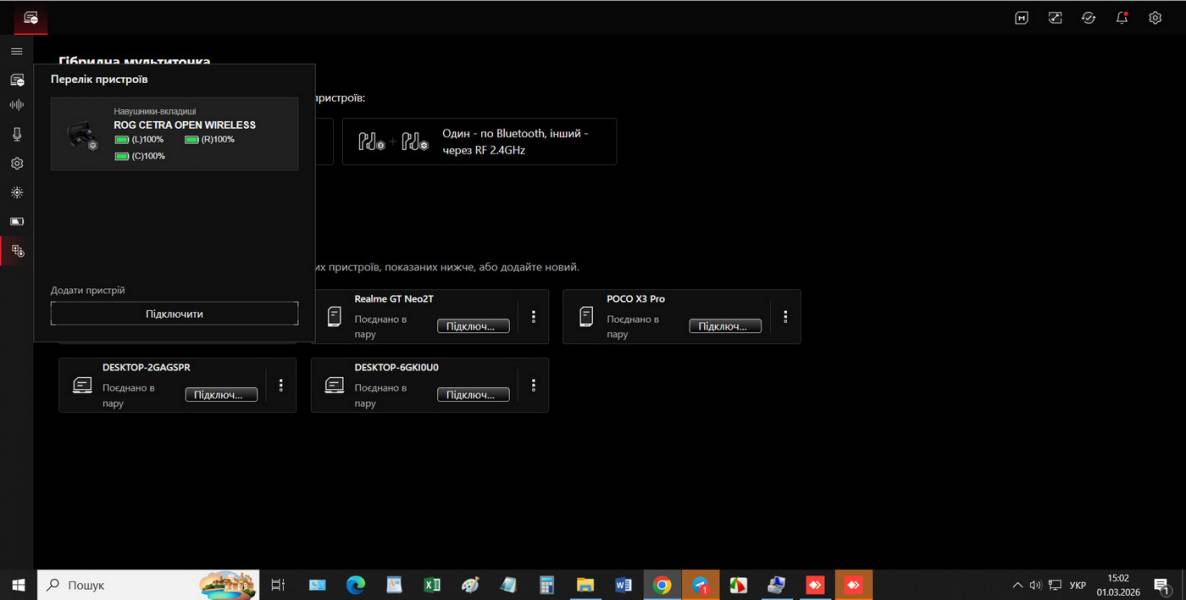Connect to the POCO X3 Pro device
Image resolution: width=1186 pixels, height=600 pixels.
pyautogui.click(x=725, y=326)
